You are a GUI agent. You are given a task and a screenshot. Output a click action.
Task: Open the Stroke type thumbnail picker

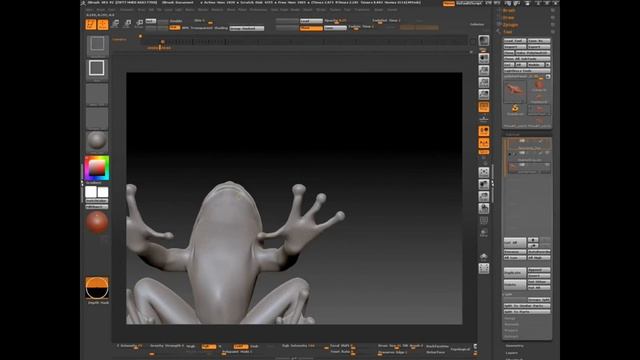tap(97, 69)
